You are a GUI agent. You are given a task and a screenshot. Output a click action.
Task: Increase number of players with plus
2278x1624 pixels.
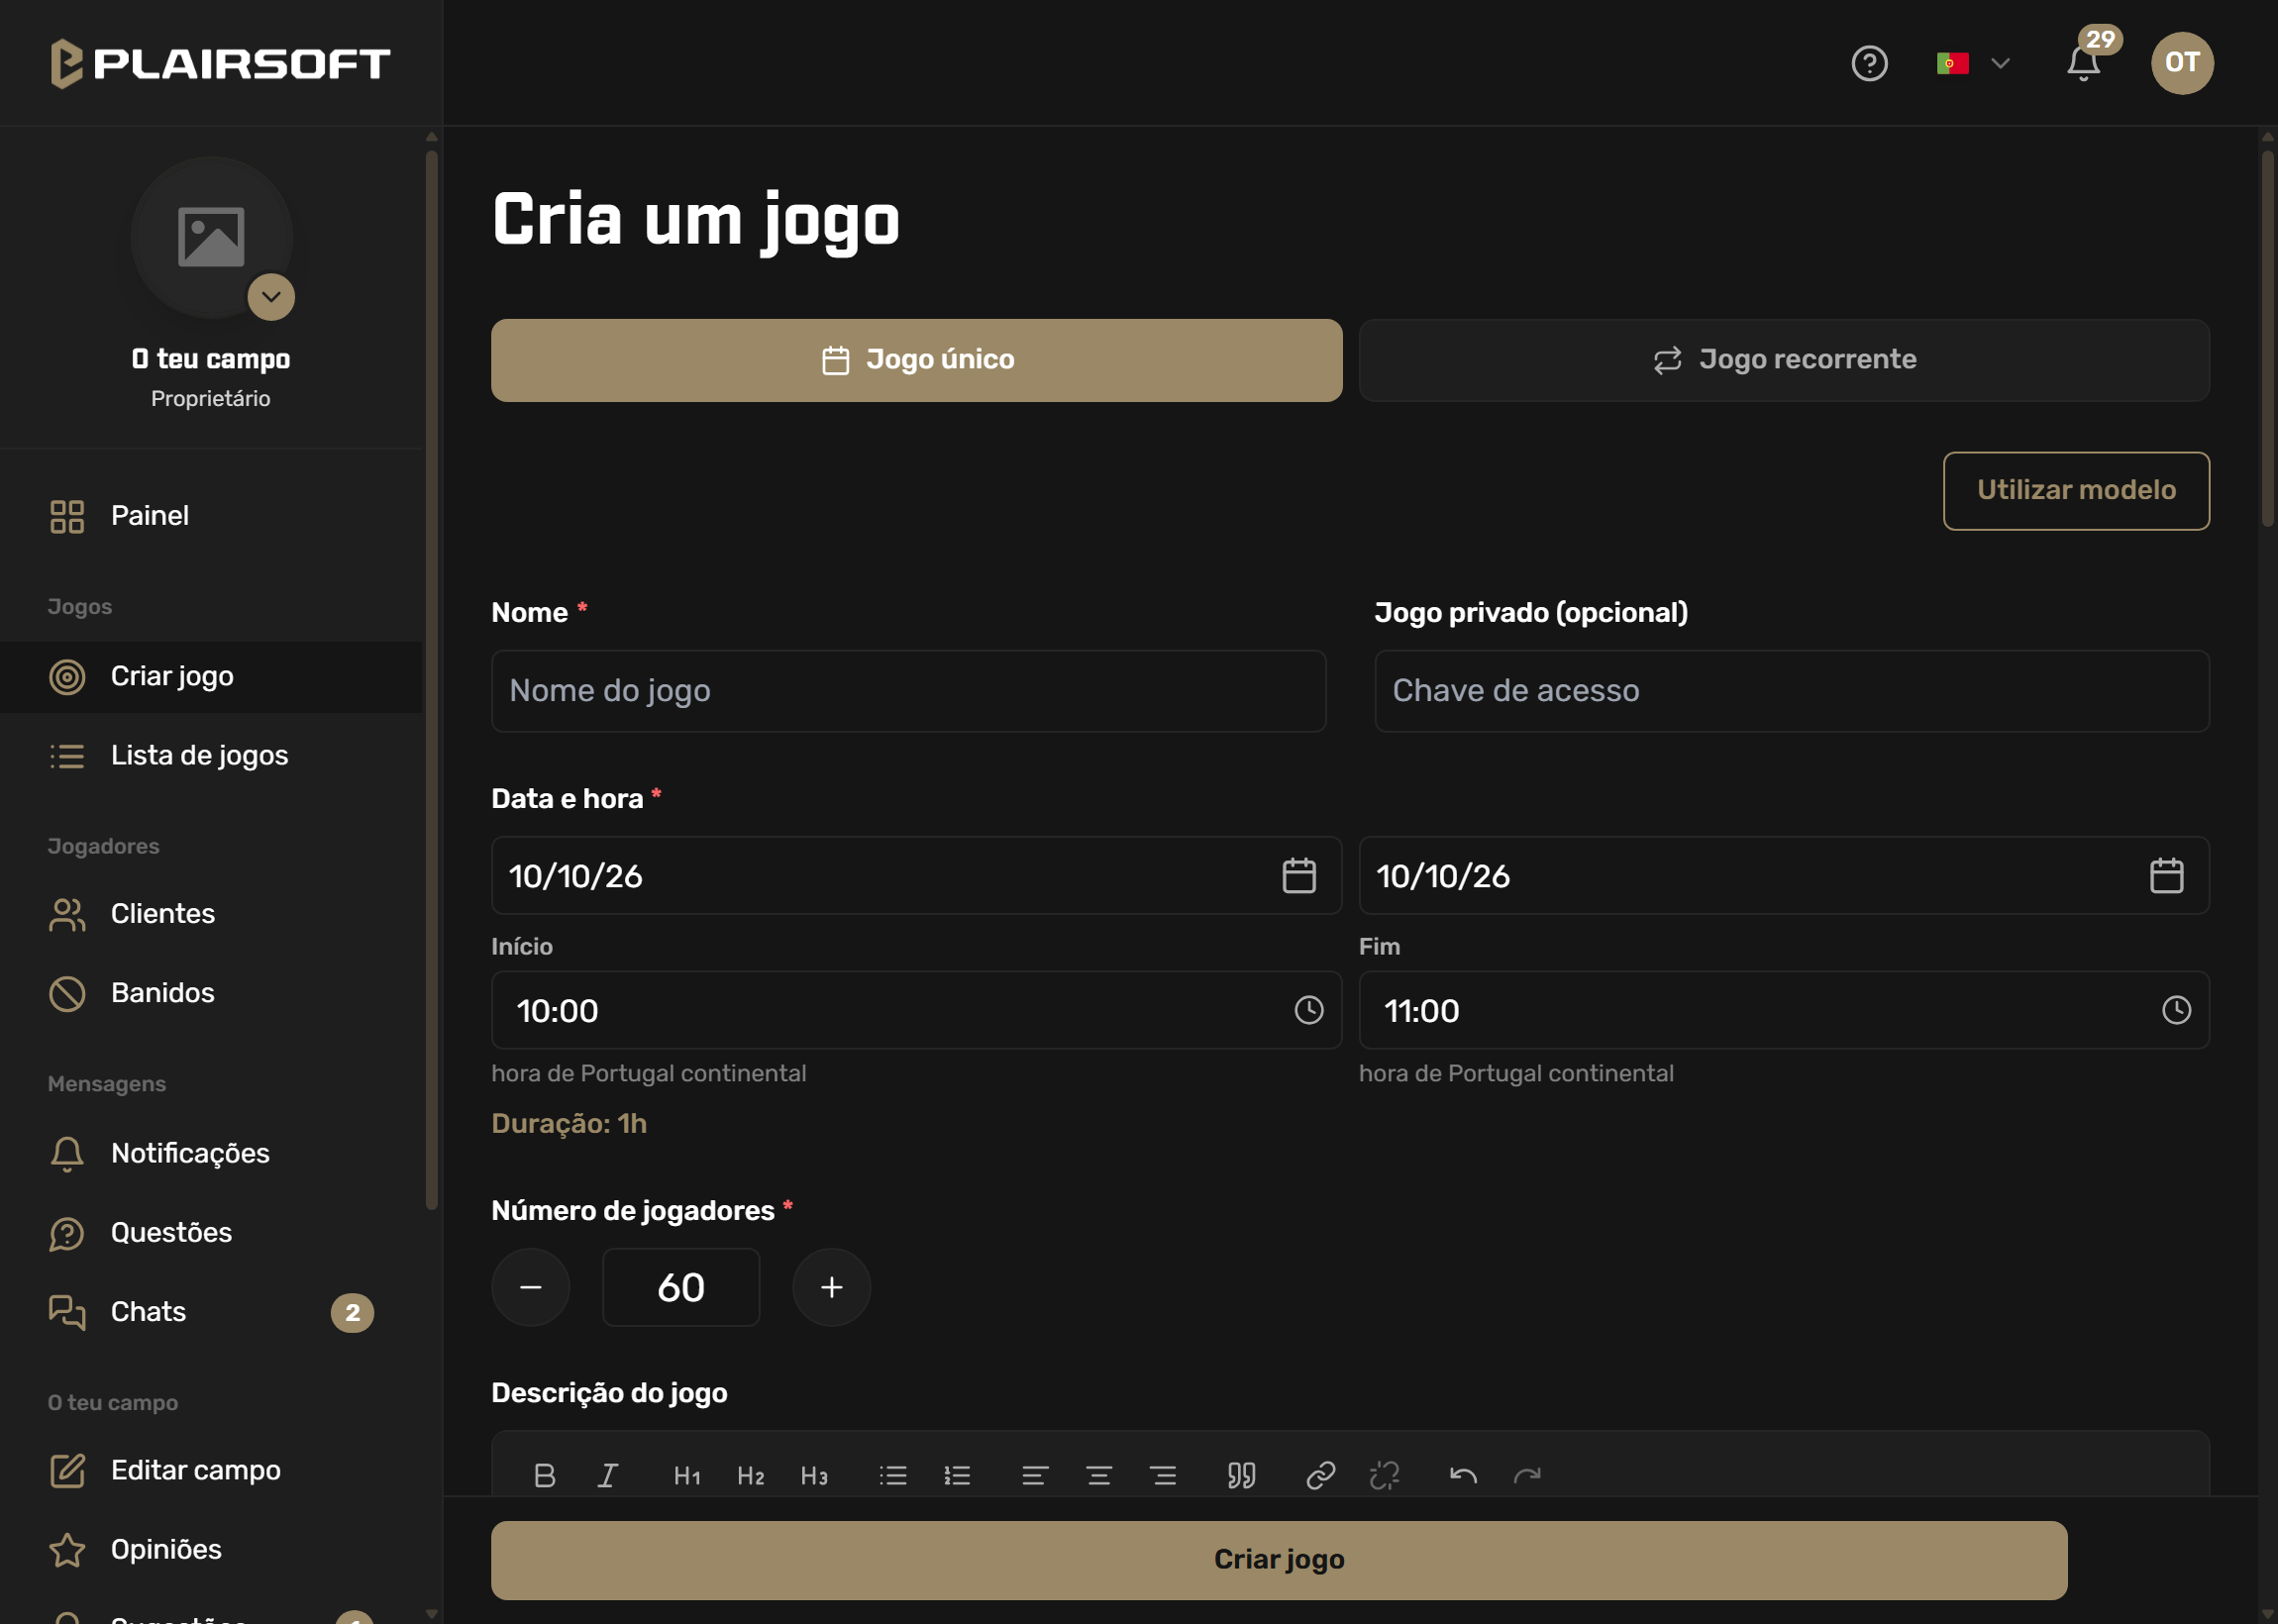(831, 1287)
